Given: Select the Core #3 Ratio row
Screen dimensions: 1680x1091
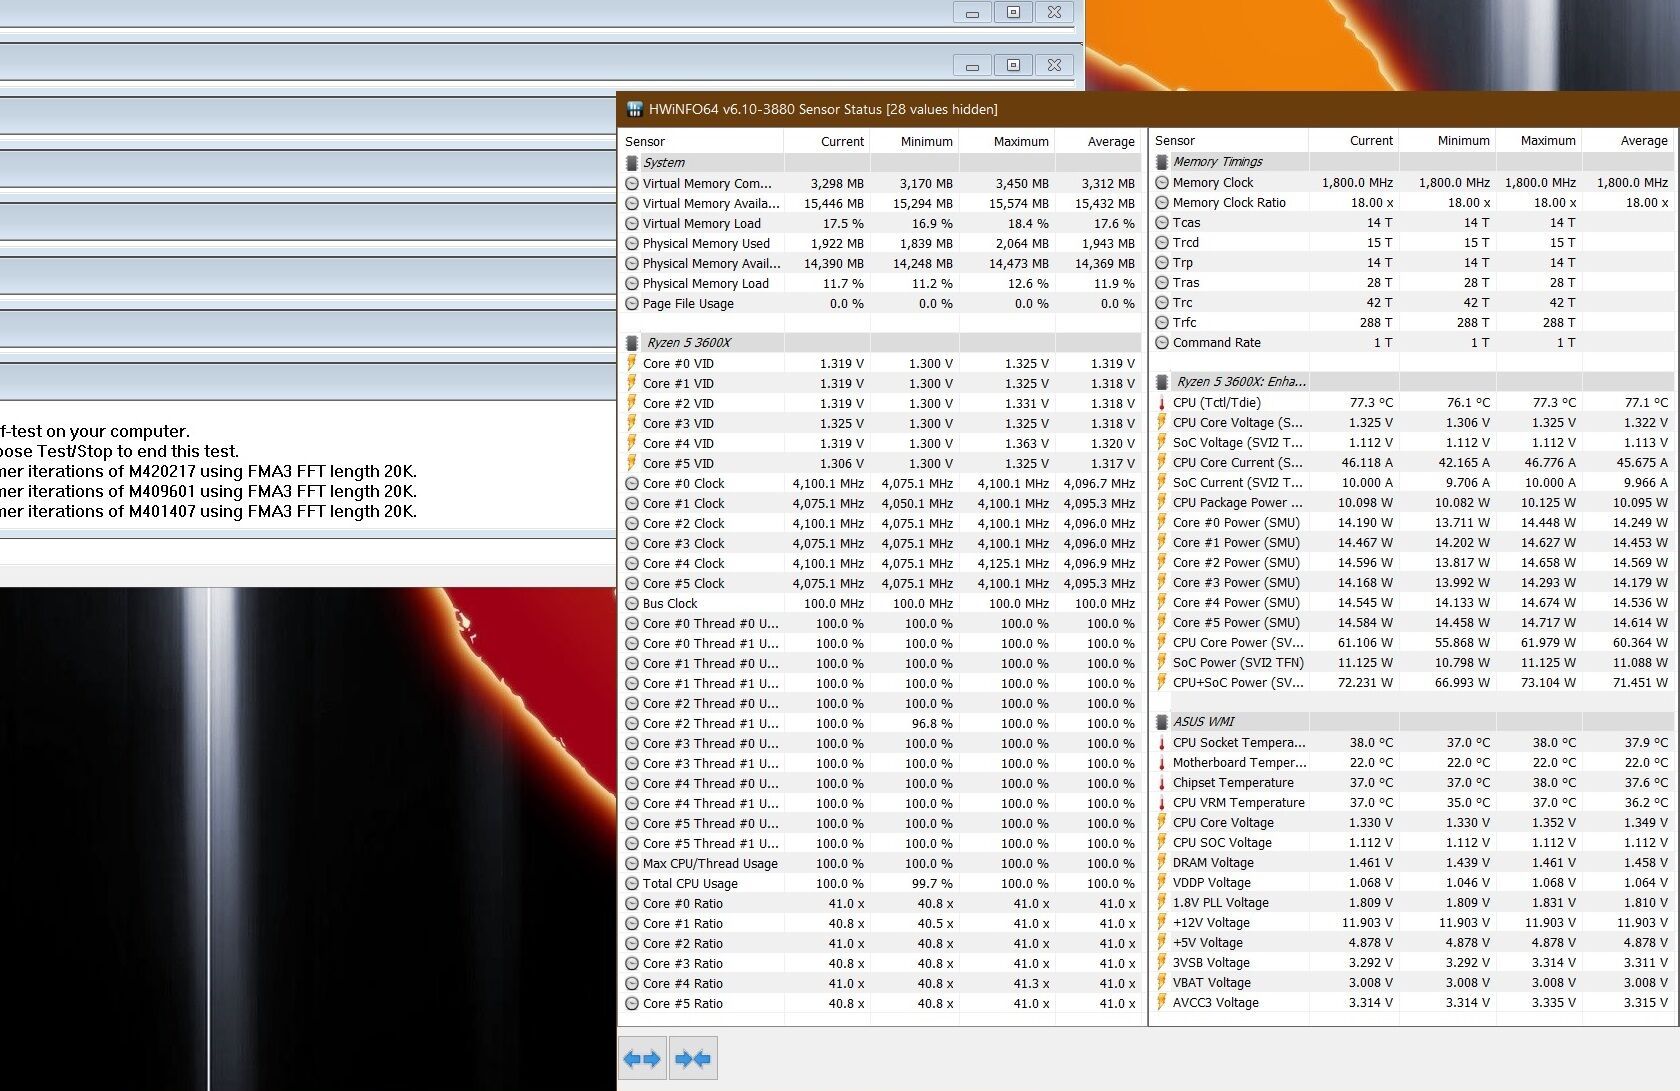Looking at the screenshot, I should [x=880, y=963].
